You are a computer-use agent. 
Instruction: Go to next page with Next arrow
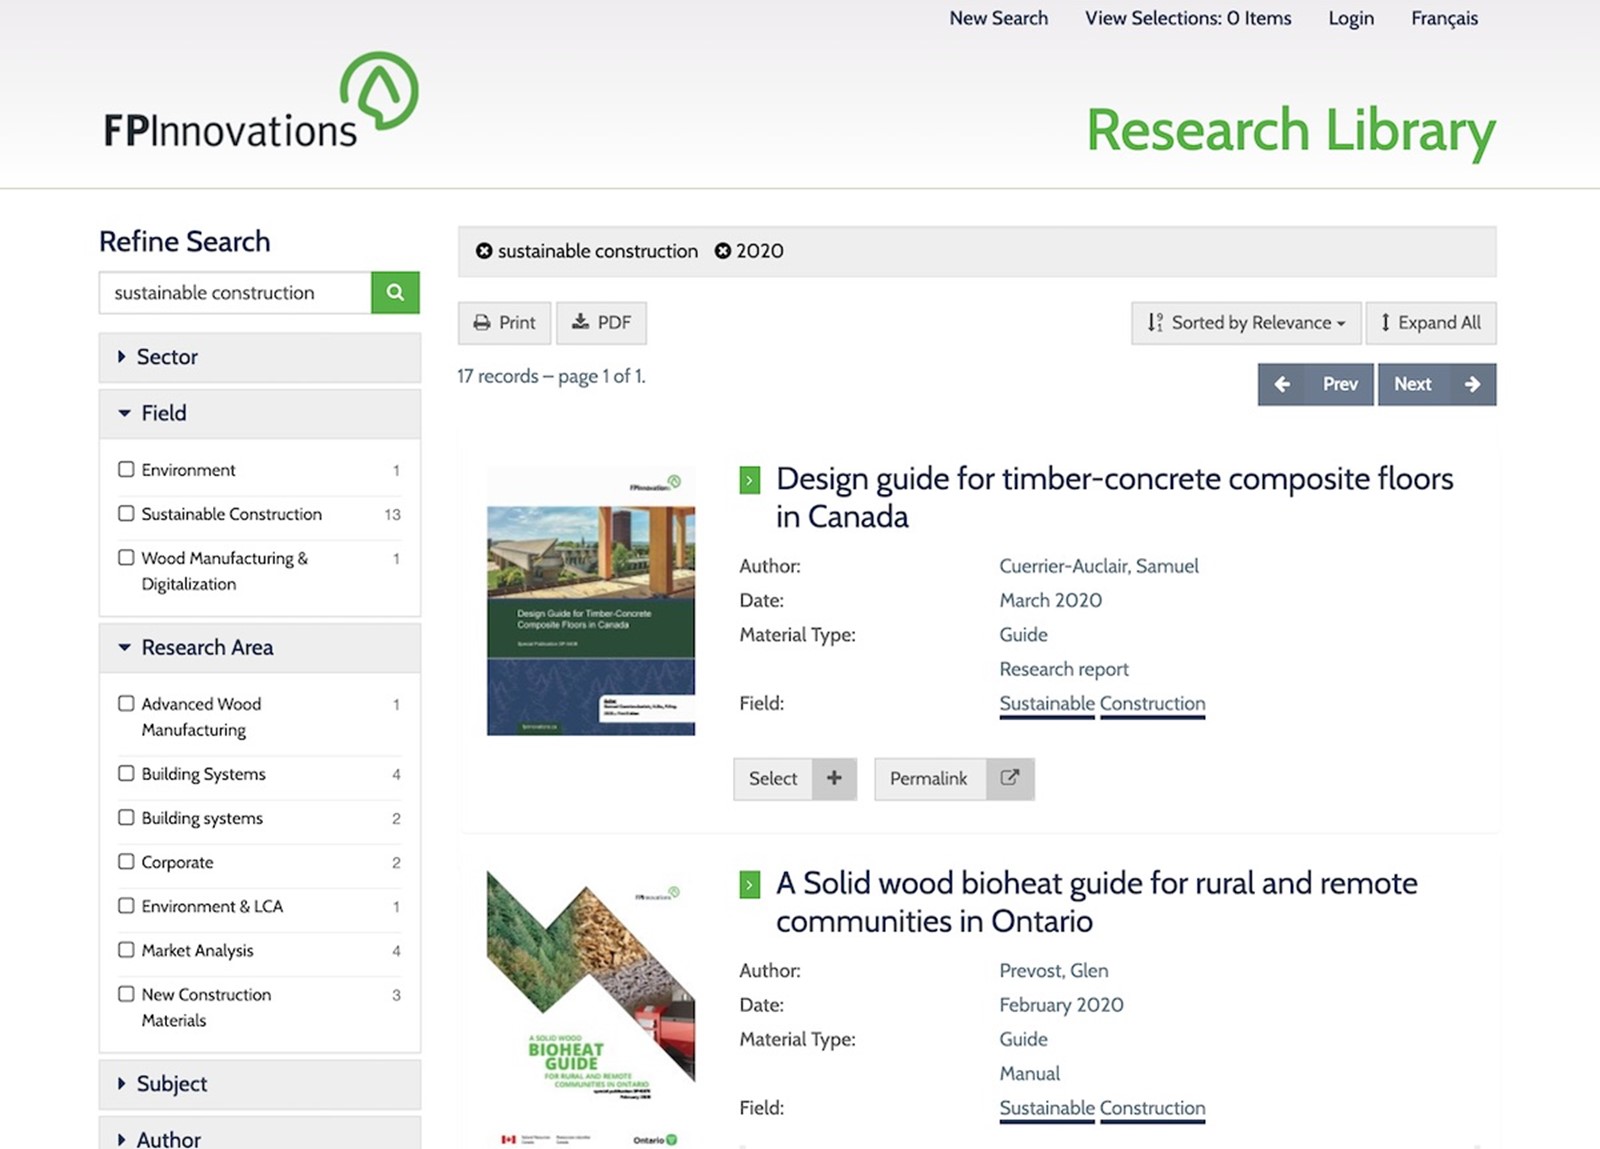point(1437,384)
